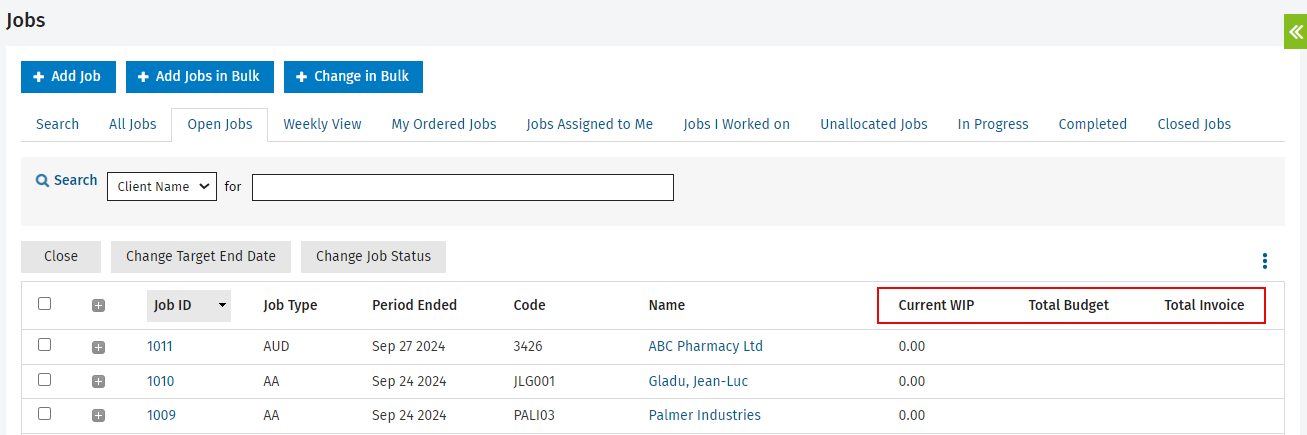Click the Total Invoice column header
Screen dimensions: 1307x435
1204,305
